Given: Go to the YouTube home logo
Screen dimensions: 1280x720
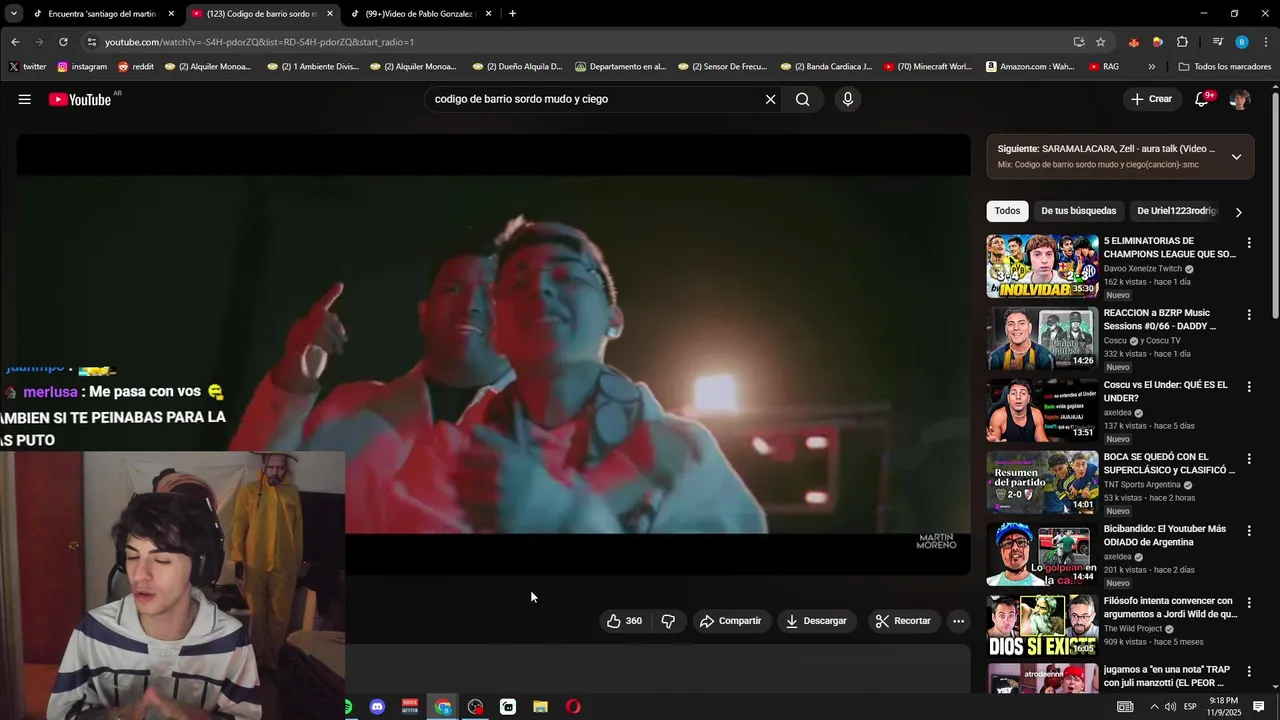Looking at the screenshot, I should point(80,99).
